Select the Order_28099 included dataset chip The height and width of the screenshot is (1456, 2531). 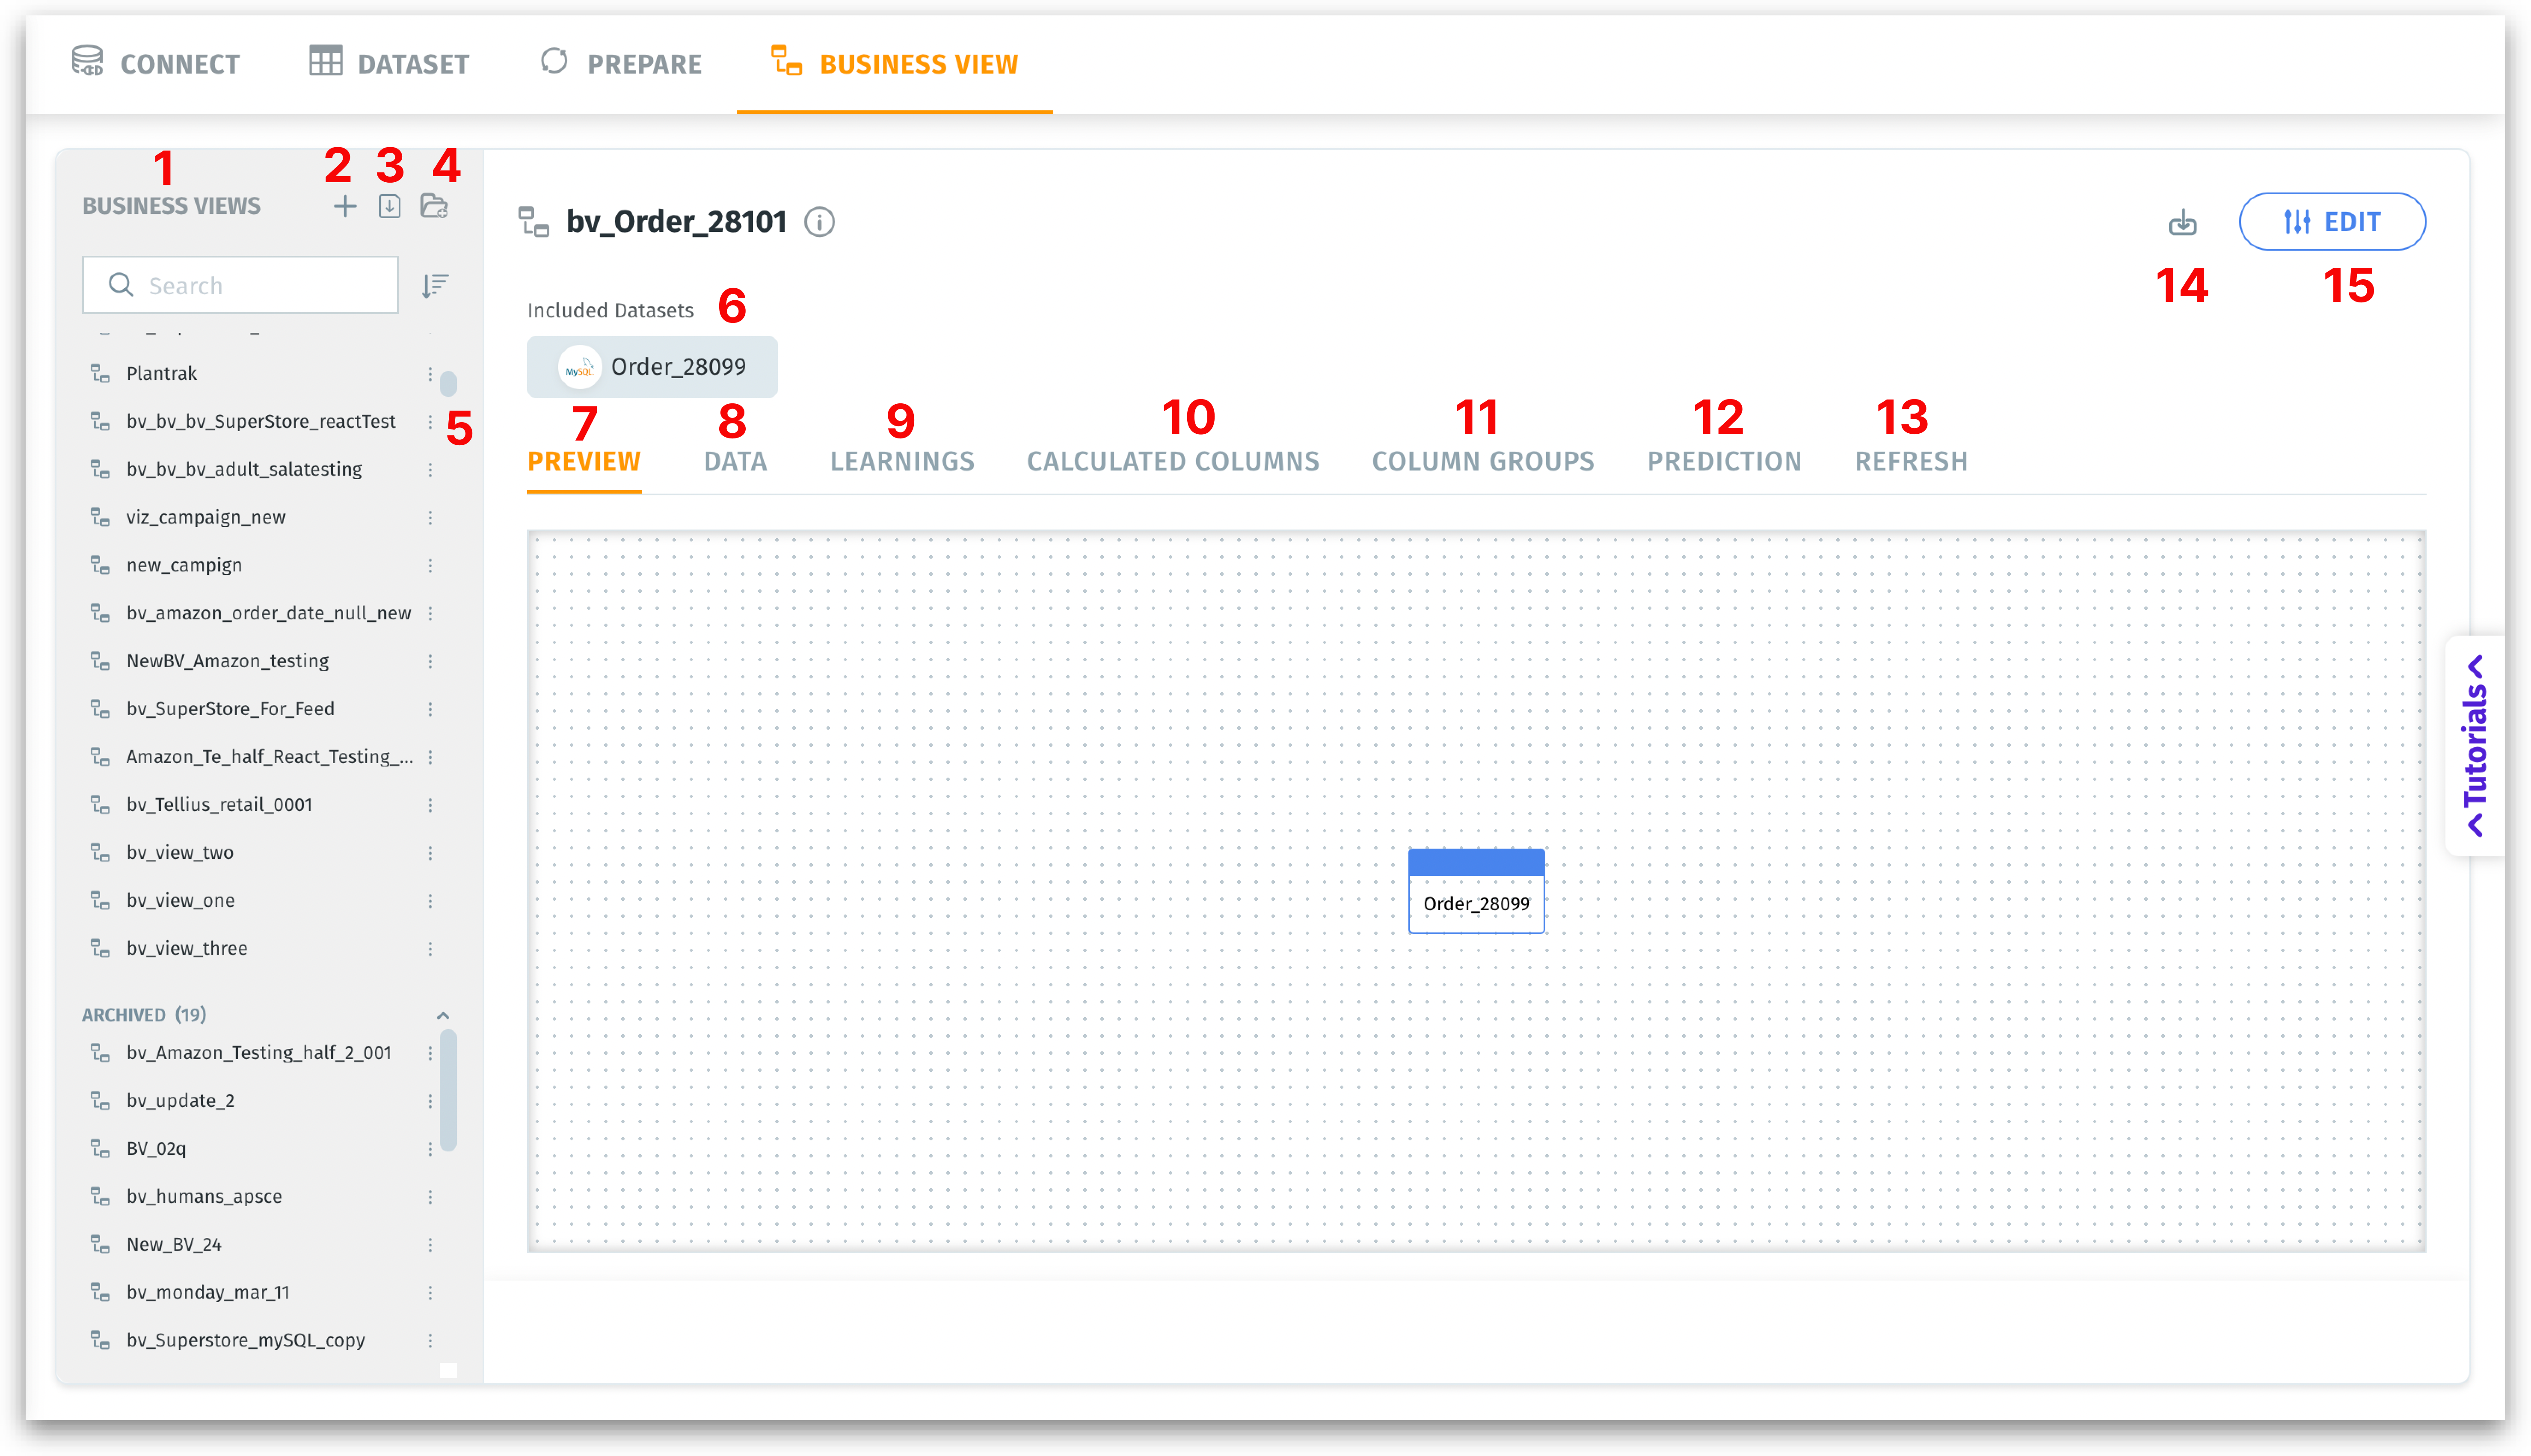point(652,367)
